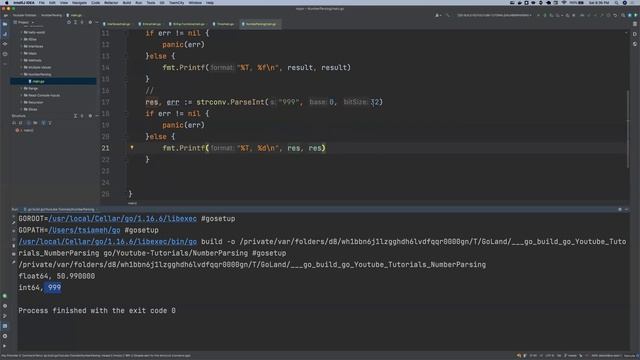Click the Search Everywhere magnifier in the toolbar

pyautogui.click(x=623, y=16)
